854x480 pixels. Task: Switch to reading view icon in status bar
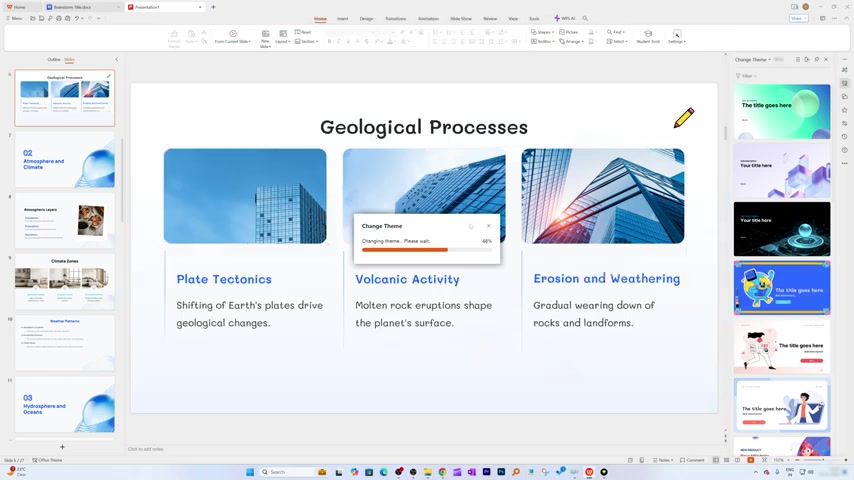[737, 460]
